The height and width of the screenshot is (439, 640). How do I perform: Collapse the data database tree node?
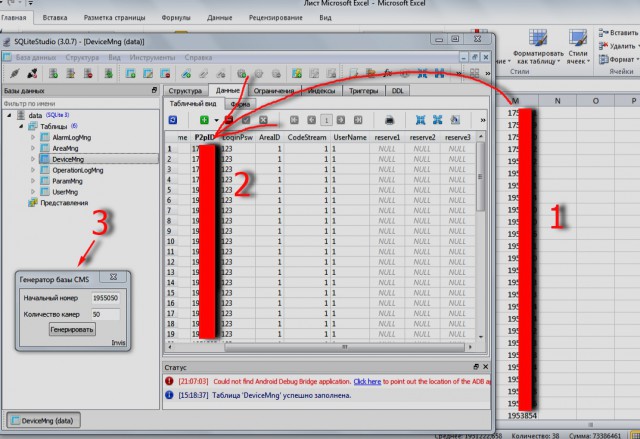[x=9, y=115]
